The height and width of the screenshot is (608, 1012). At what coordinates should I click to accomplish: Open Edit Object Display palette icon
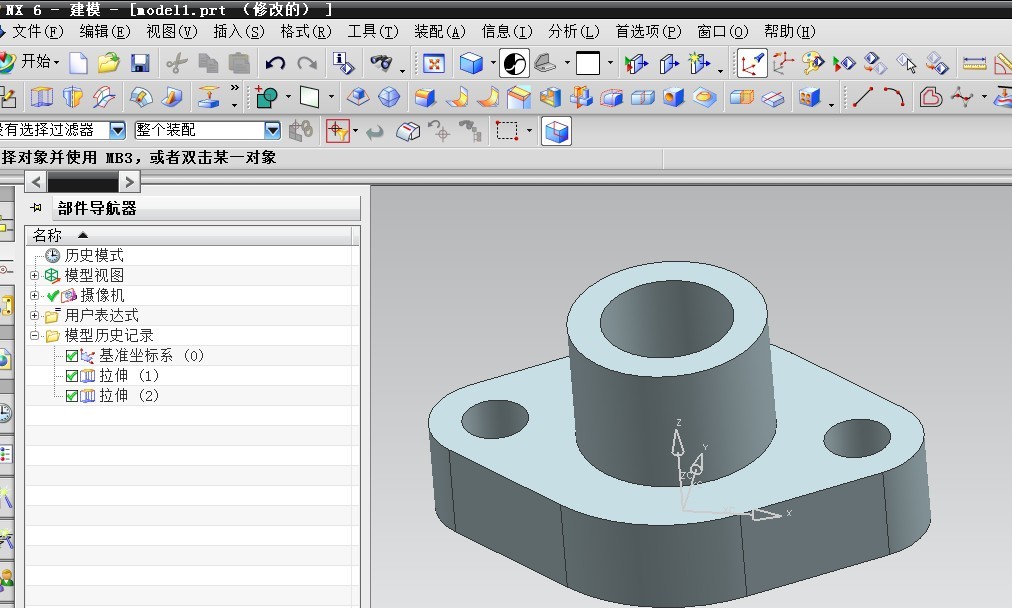click(813, 63)
